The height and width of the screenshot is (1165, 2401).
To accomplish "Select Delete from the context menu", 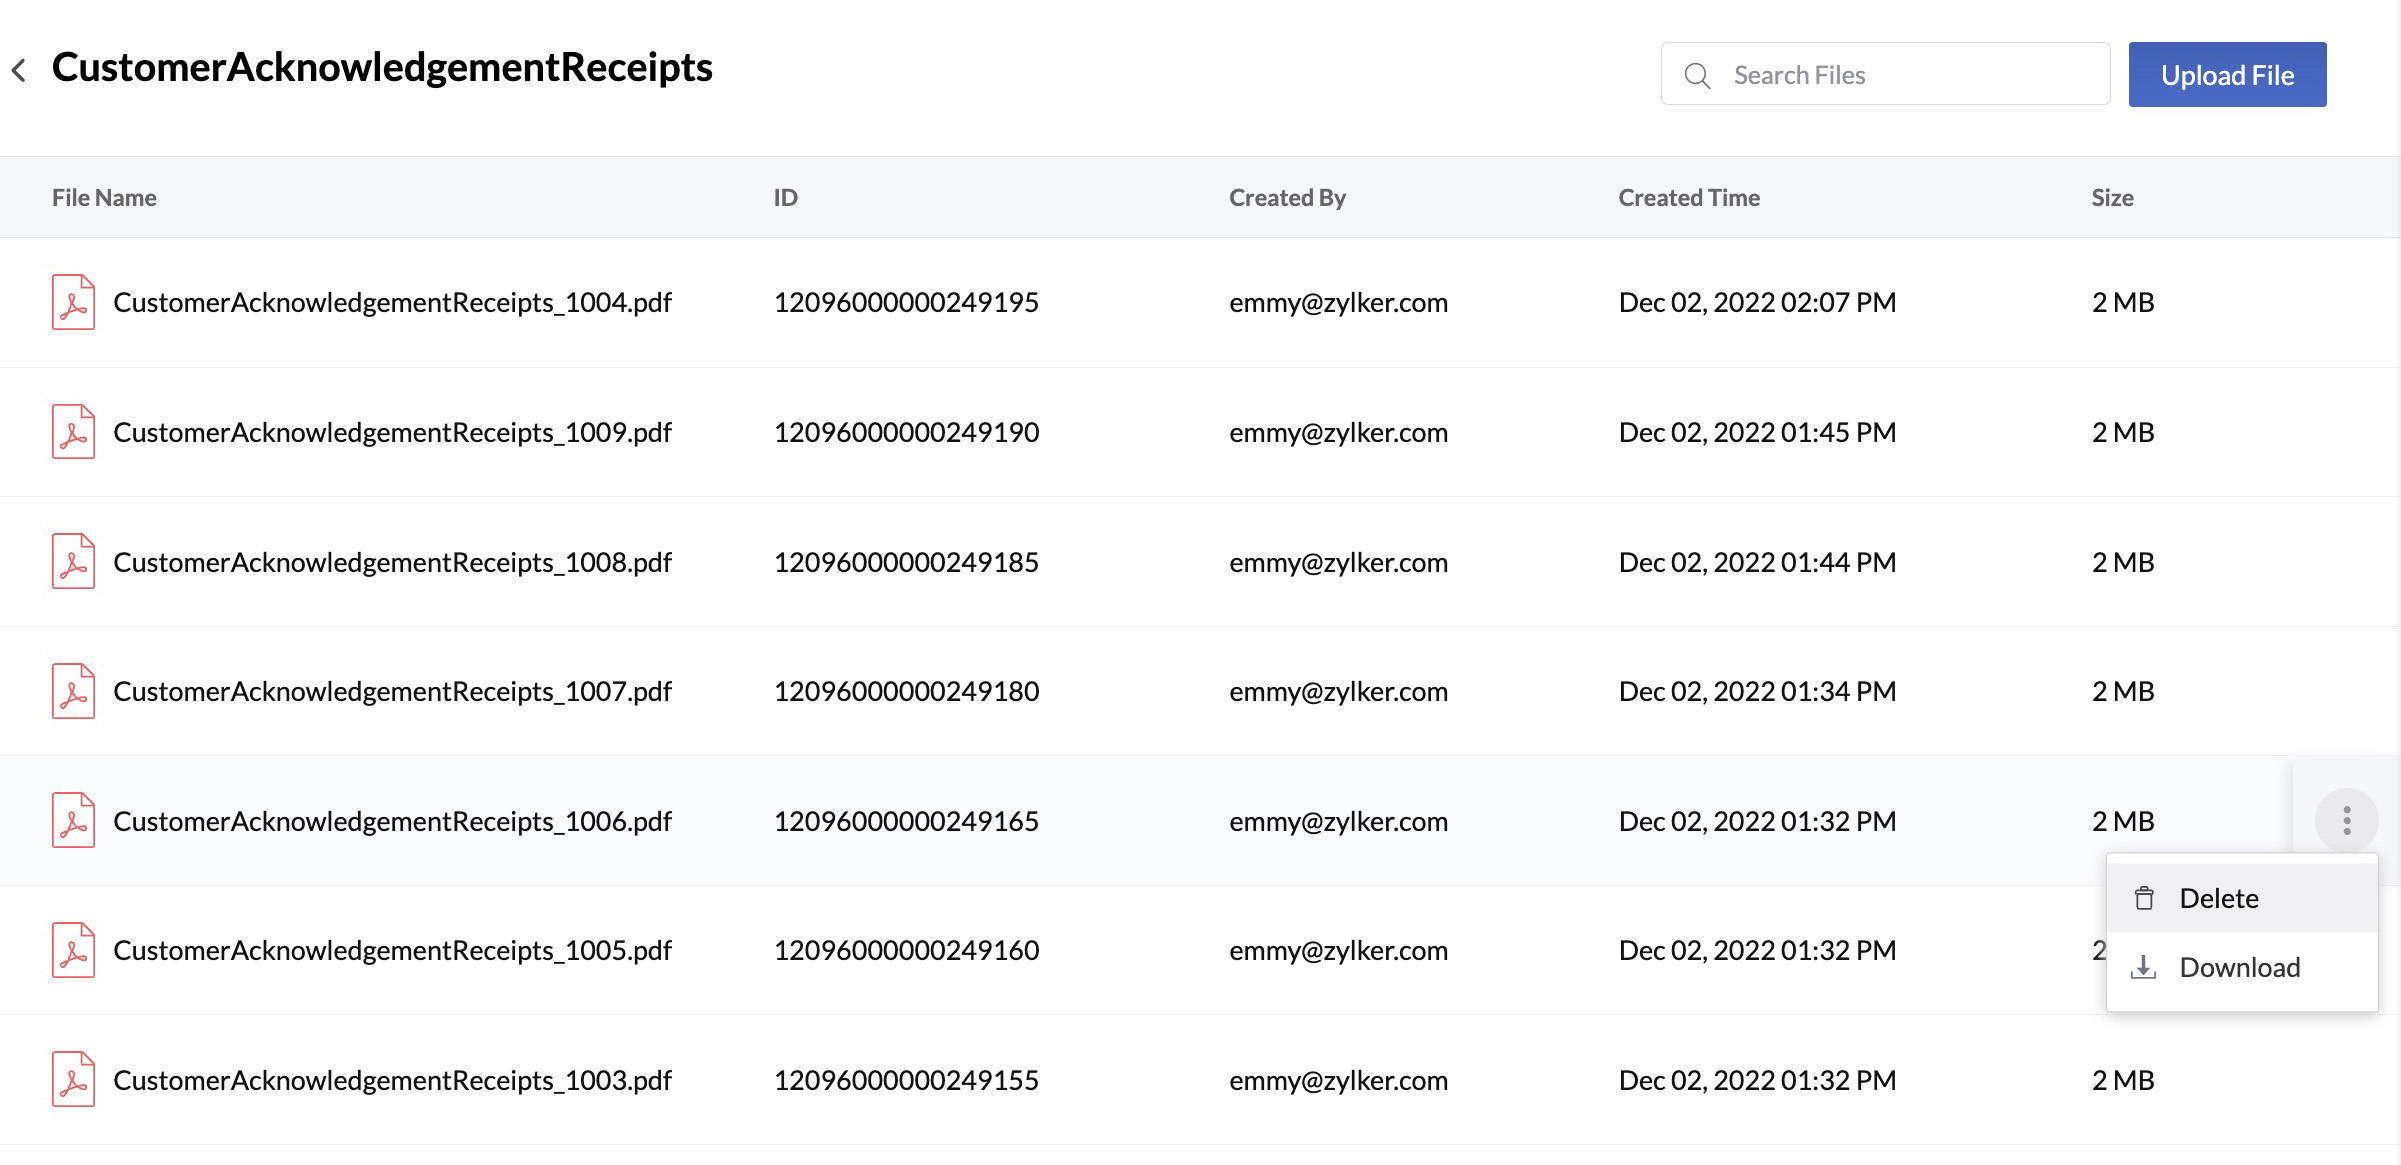I will (2219, 898).
